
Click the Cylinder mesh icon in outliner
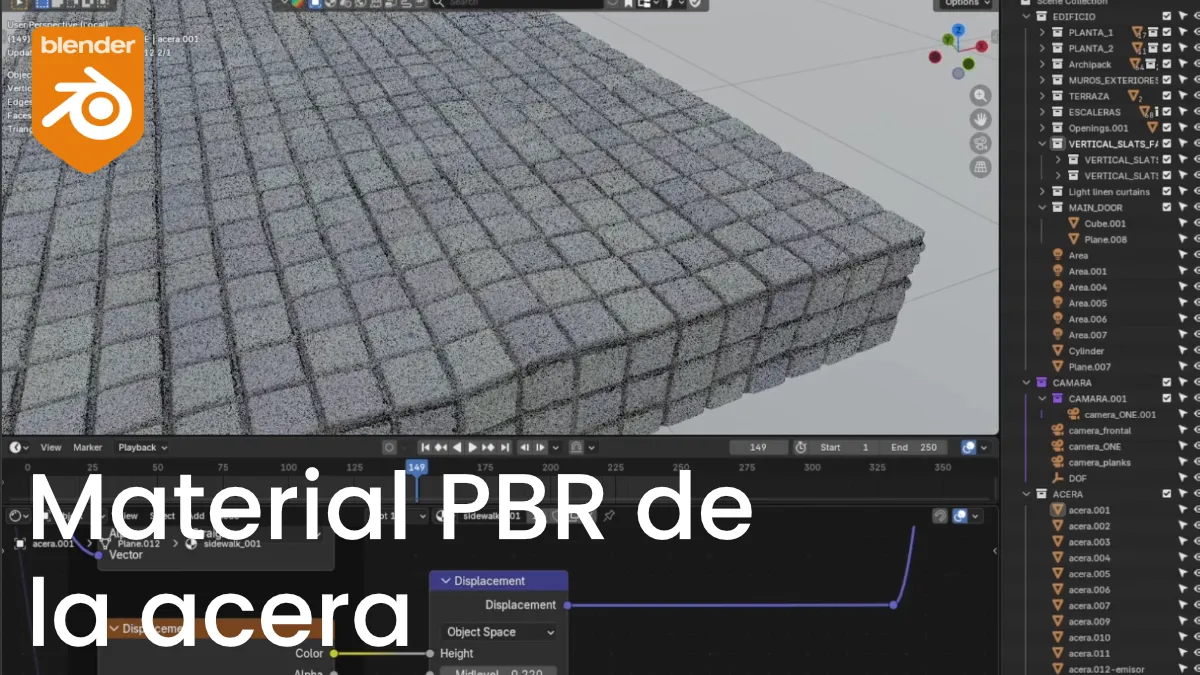pos(1058,351)
